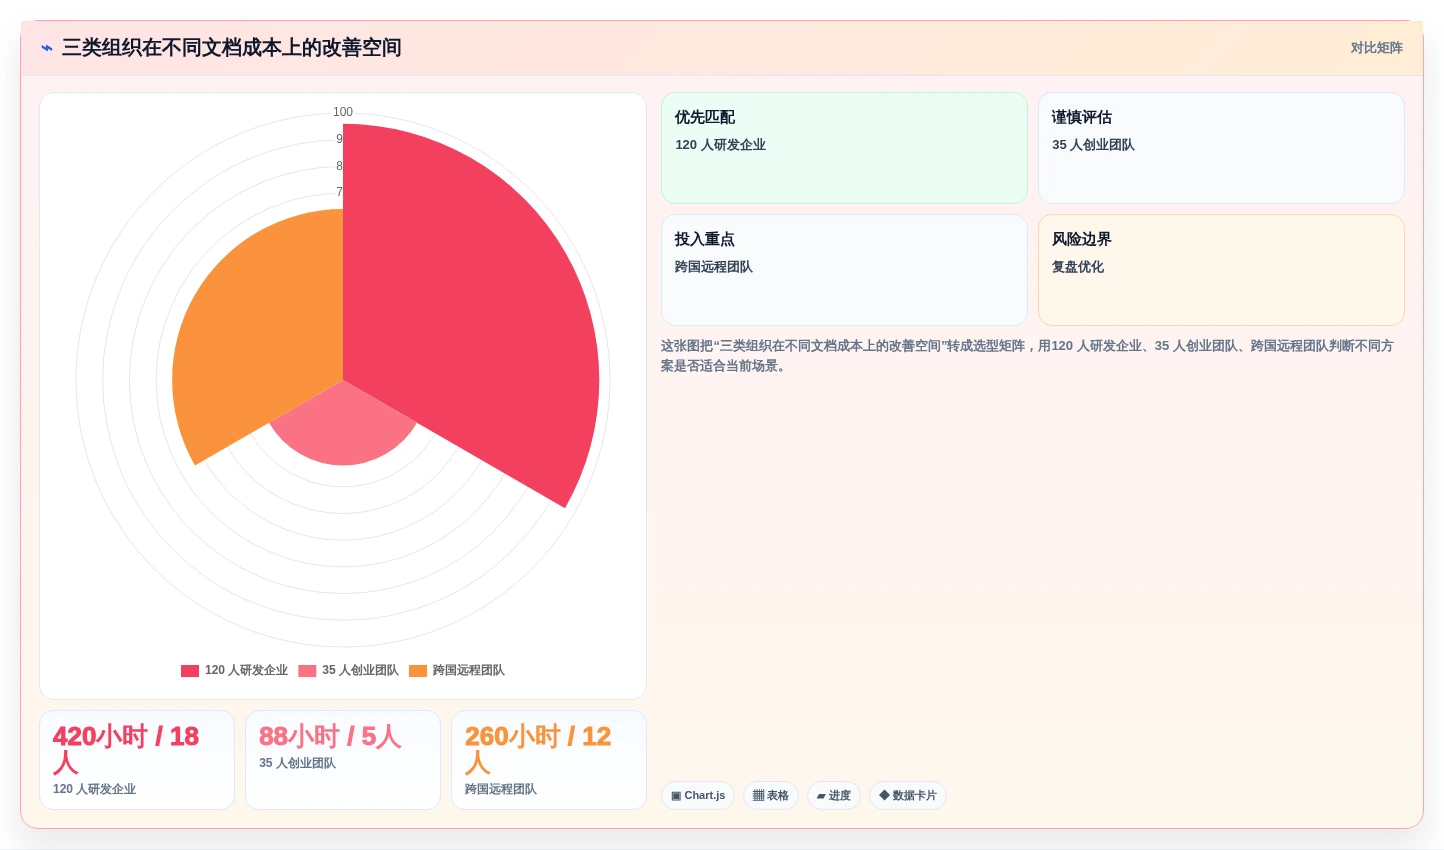Click the small pink polar chart segment
1444x850 pixels.
(x=343, y=430)
